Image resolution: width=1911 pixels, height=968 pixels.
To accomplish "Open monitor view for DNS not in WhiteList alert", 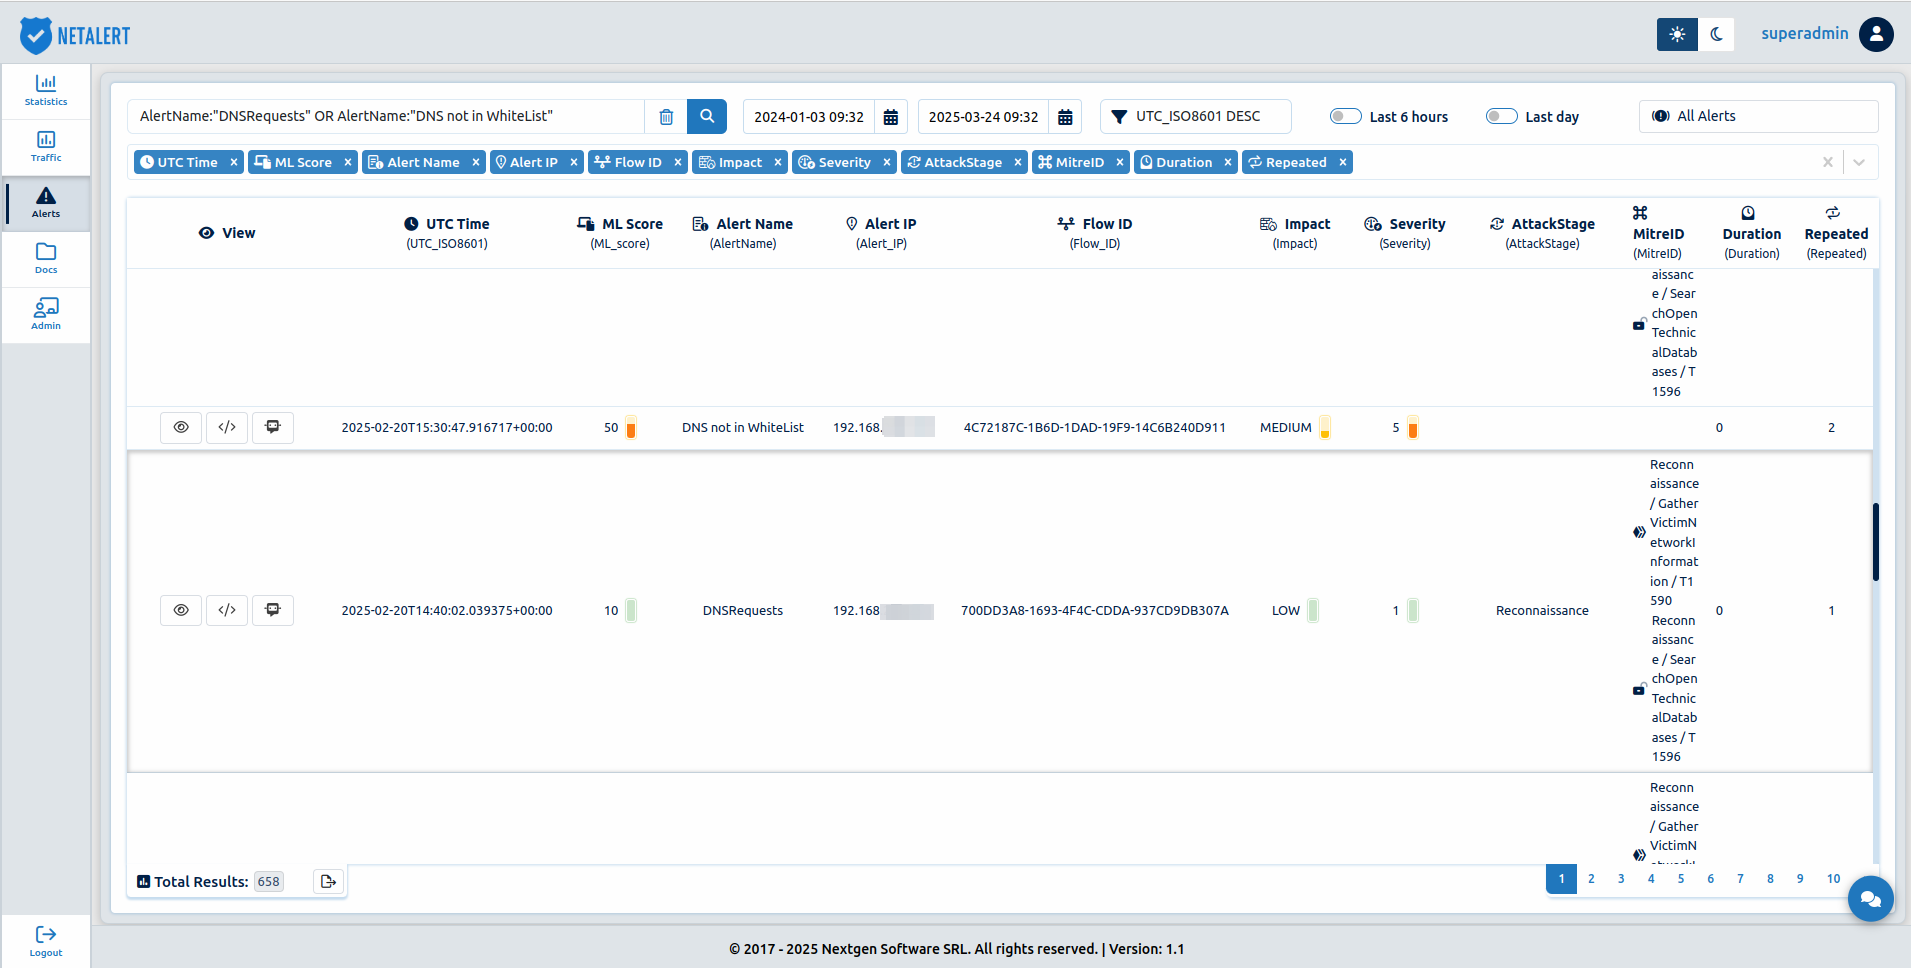I will point(273,427).
